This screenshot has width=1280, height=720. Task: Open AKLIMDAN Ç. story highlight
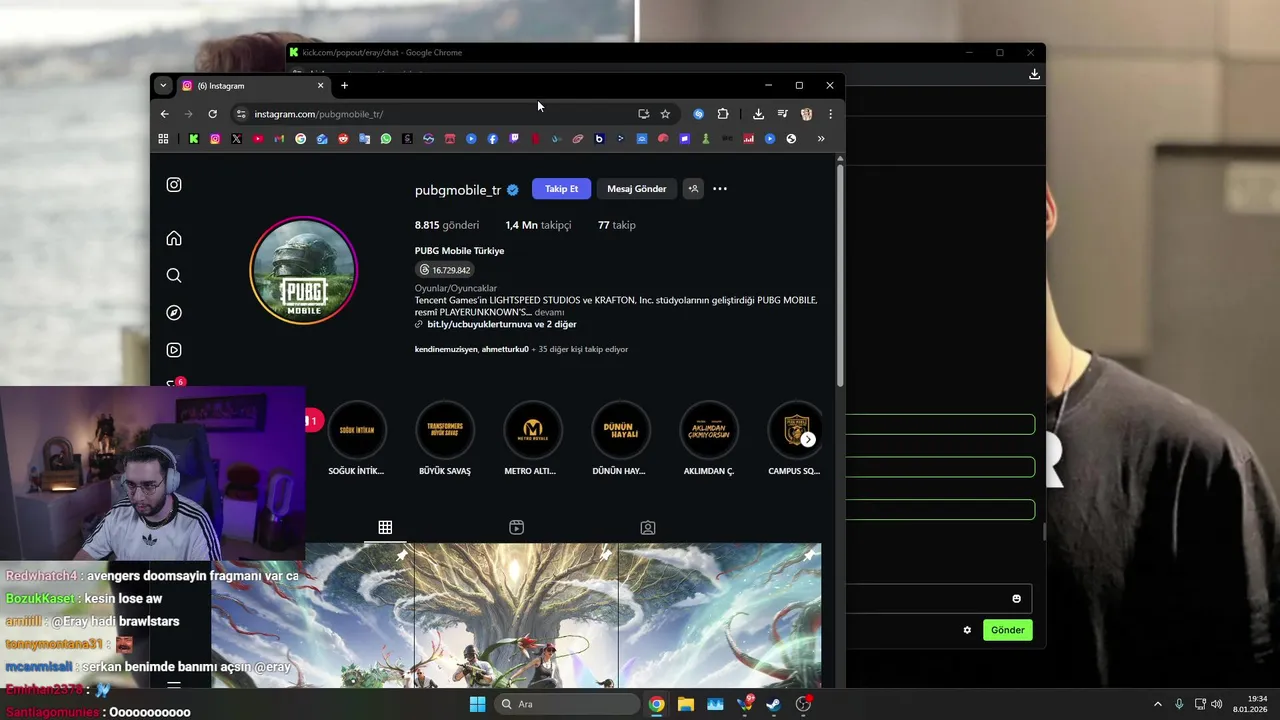coord(708,438)
